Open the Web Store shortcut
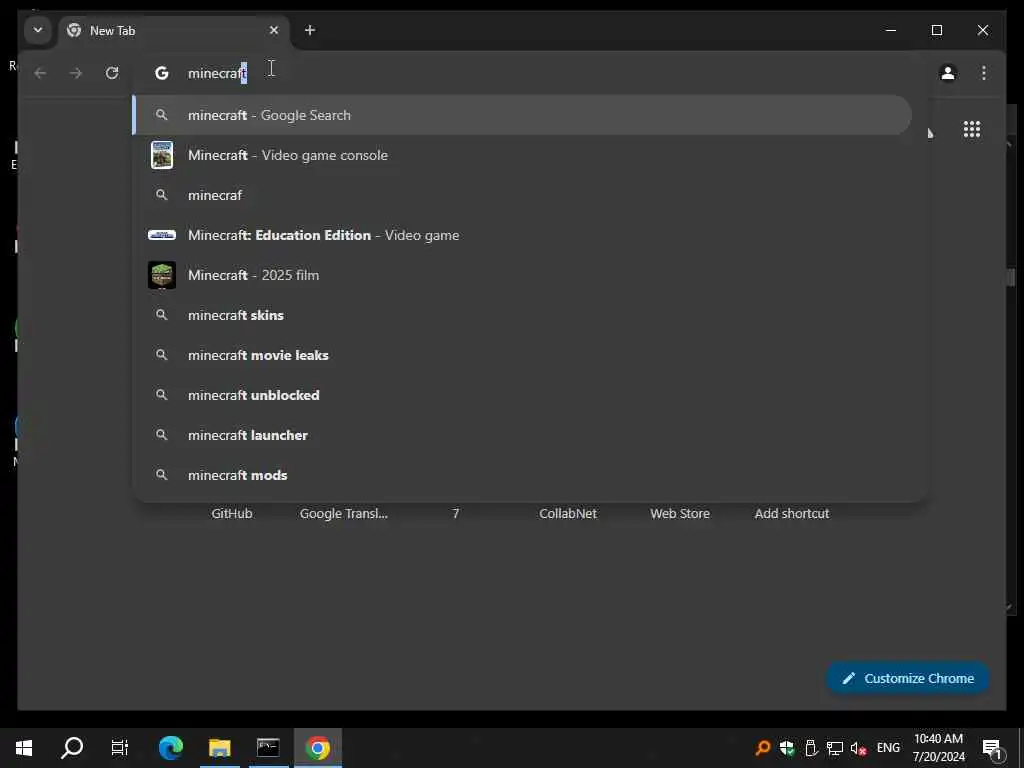This screenshot has height=768, width=1024. (680, 513)
